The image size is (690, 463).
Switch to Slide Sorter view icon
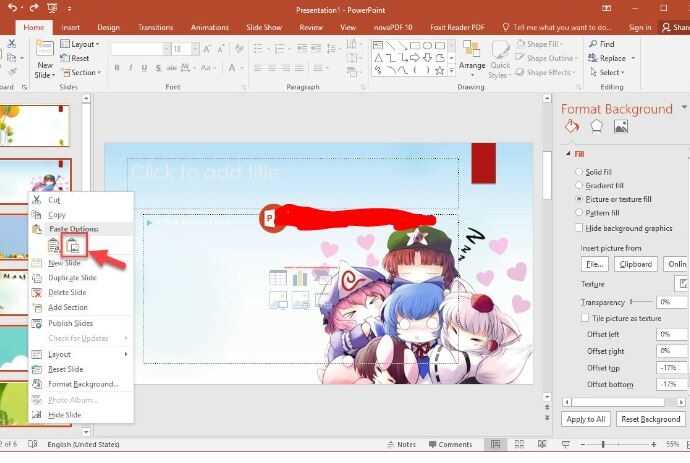click(519, 445)
